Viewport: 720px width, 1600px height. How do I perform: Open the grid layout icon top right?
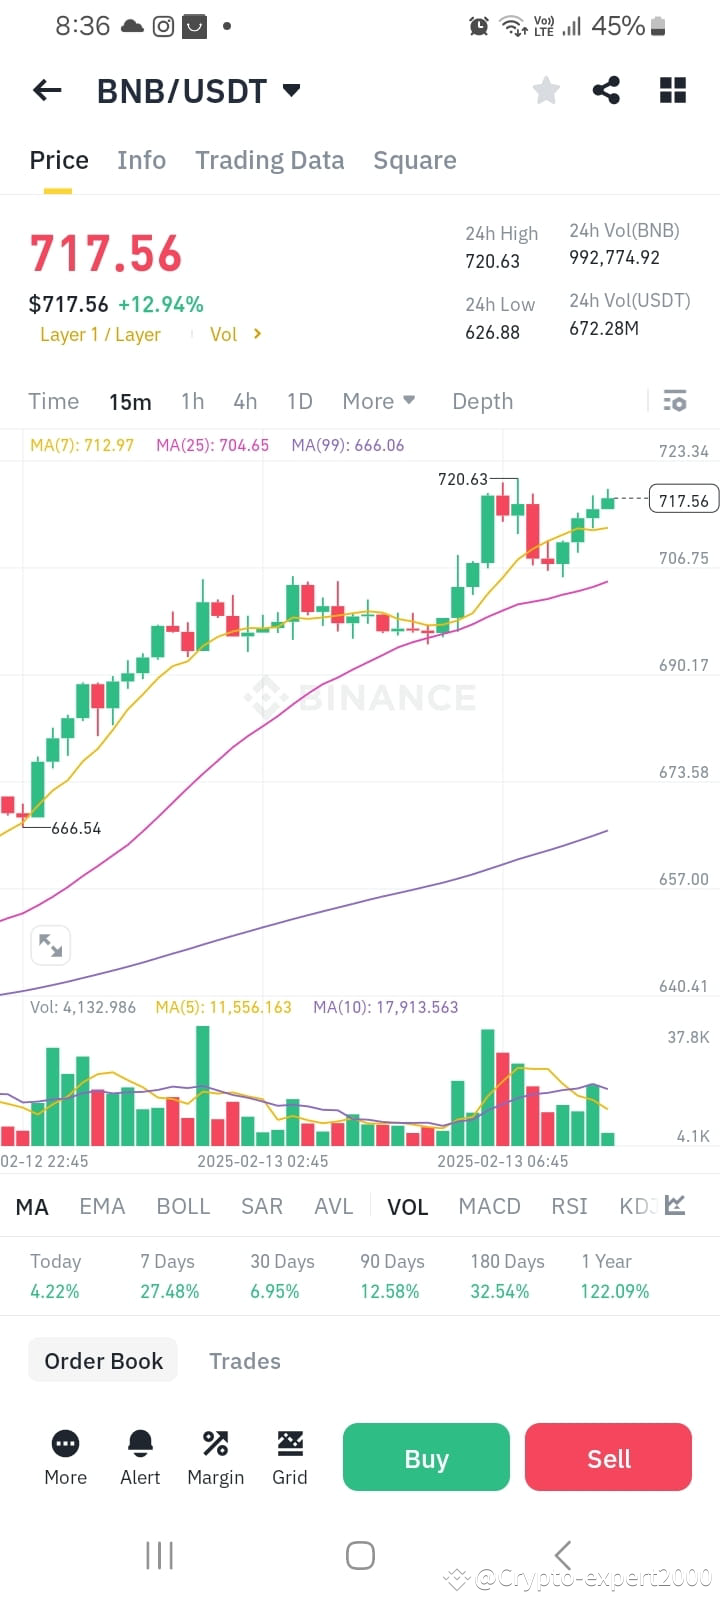(x=672, y=90)
